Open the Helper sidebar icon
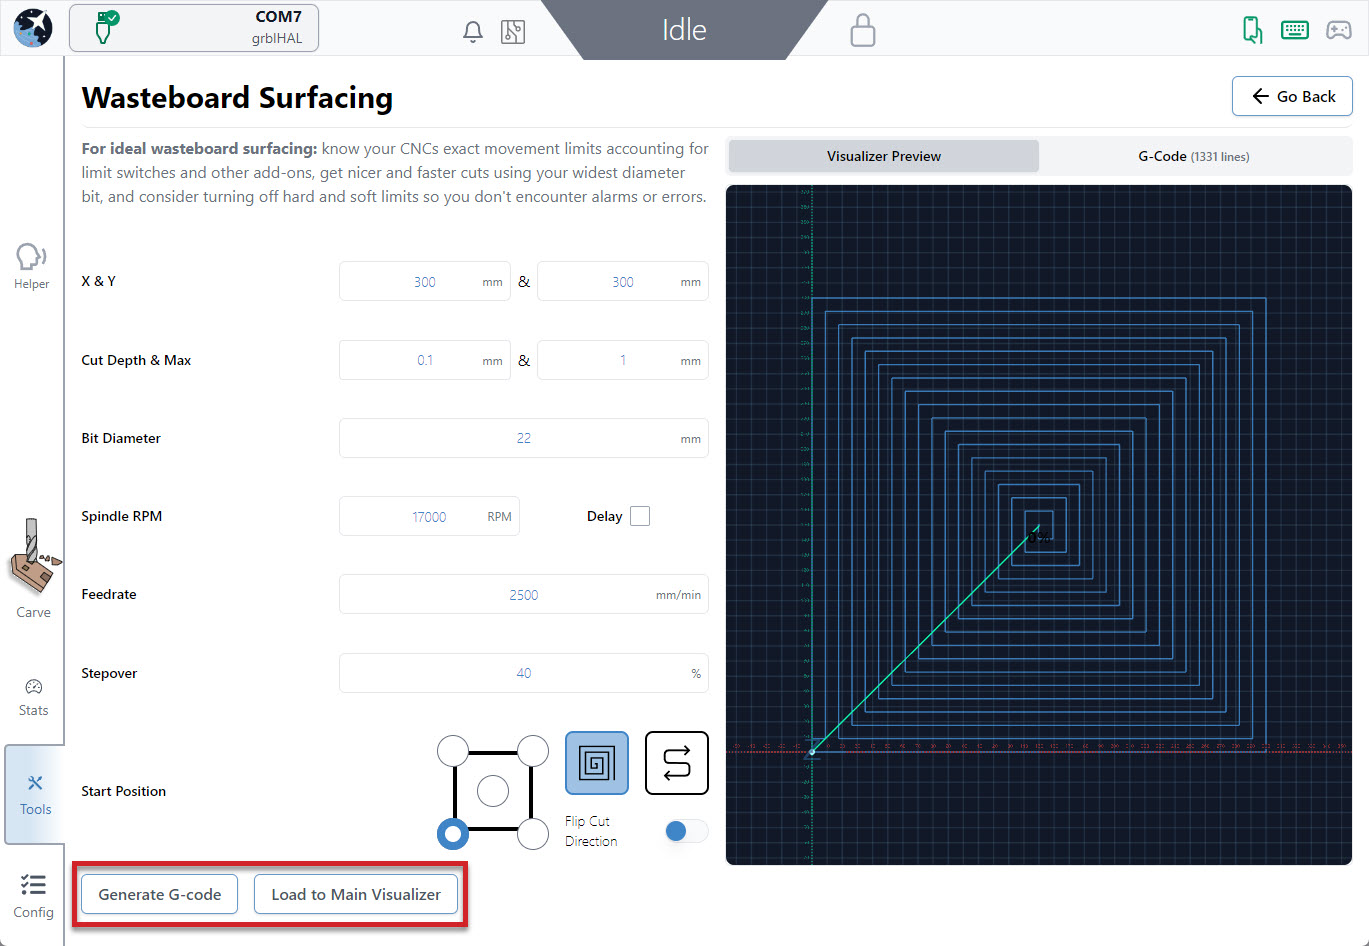The height and width of the screenshot is (946, 1369). [x=32, y=266]
